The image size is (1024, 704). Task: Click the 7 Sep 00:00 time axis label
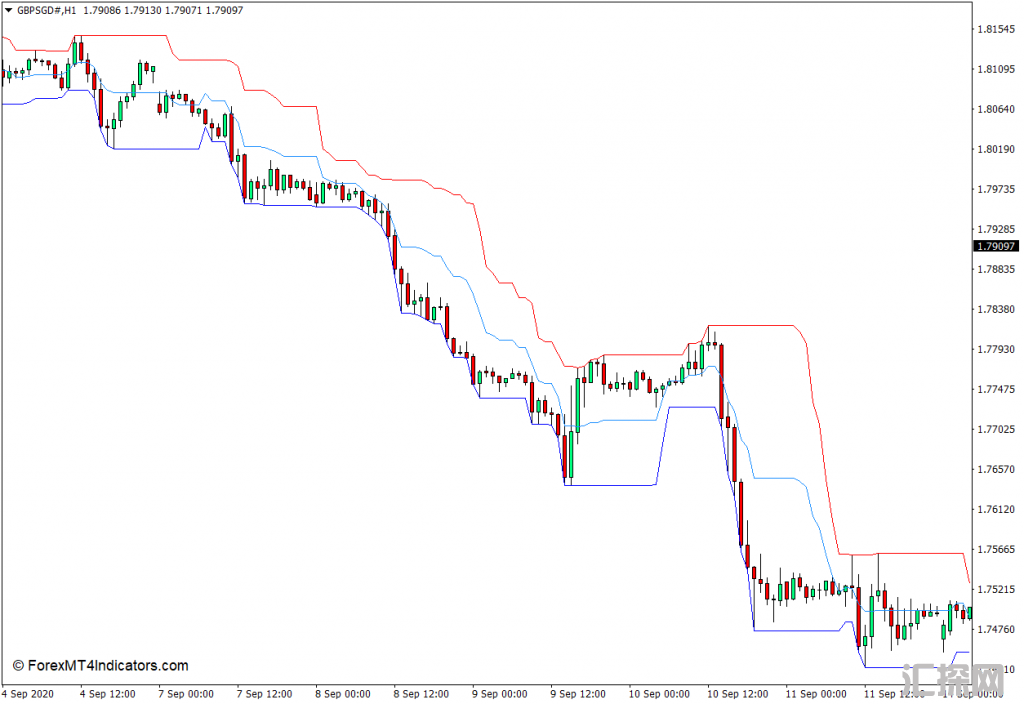185,694
